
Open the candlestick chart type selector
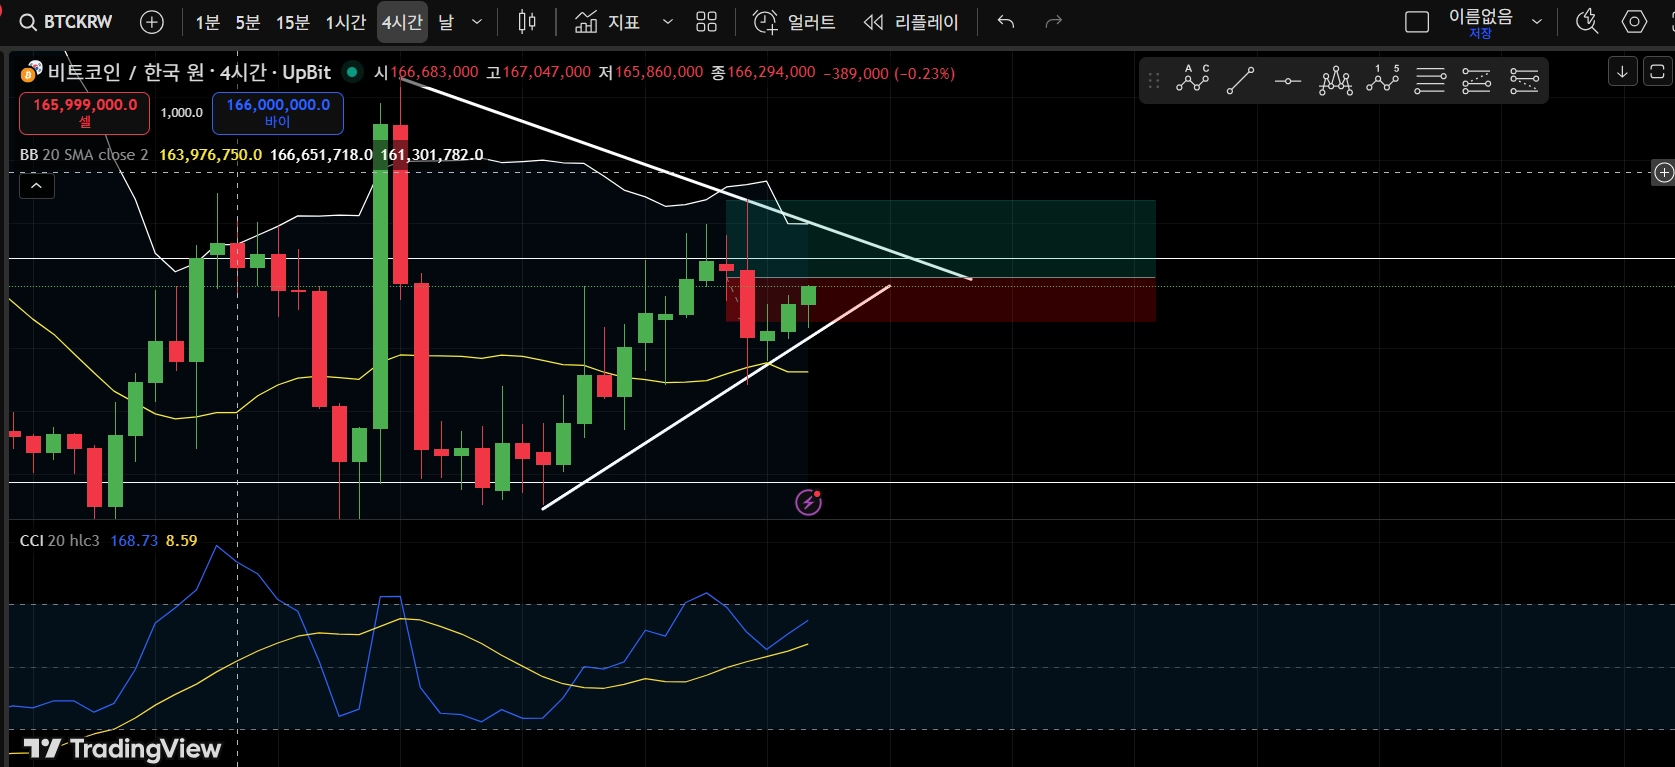[x=527, y=22]
